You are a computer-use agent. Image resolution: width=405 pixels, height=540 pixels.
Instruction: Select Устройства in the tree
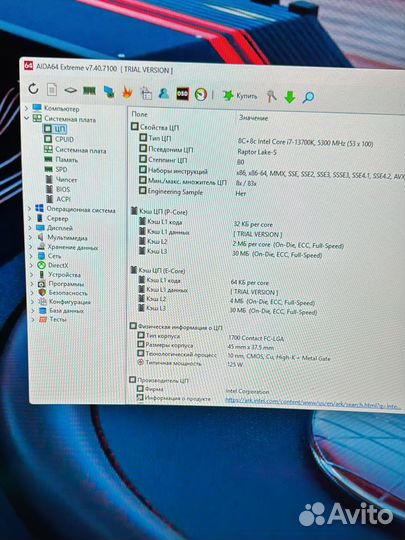pyautogui.click(x=59, y=274)
